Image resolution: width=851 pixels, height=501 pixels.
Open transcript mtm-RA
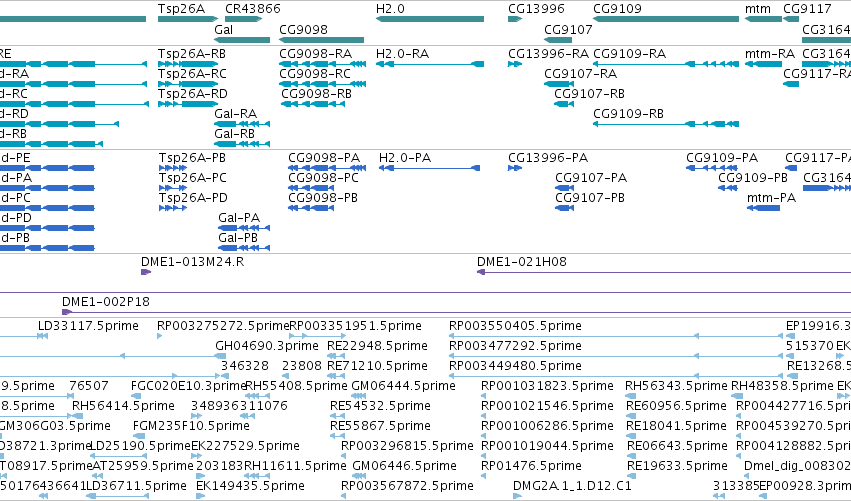pos(770,54)
